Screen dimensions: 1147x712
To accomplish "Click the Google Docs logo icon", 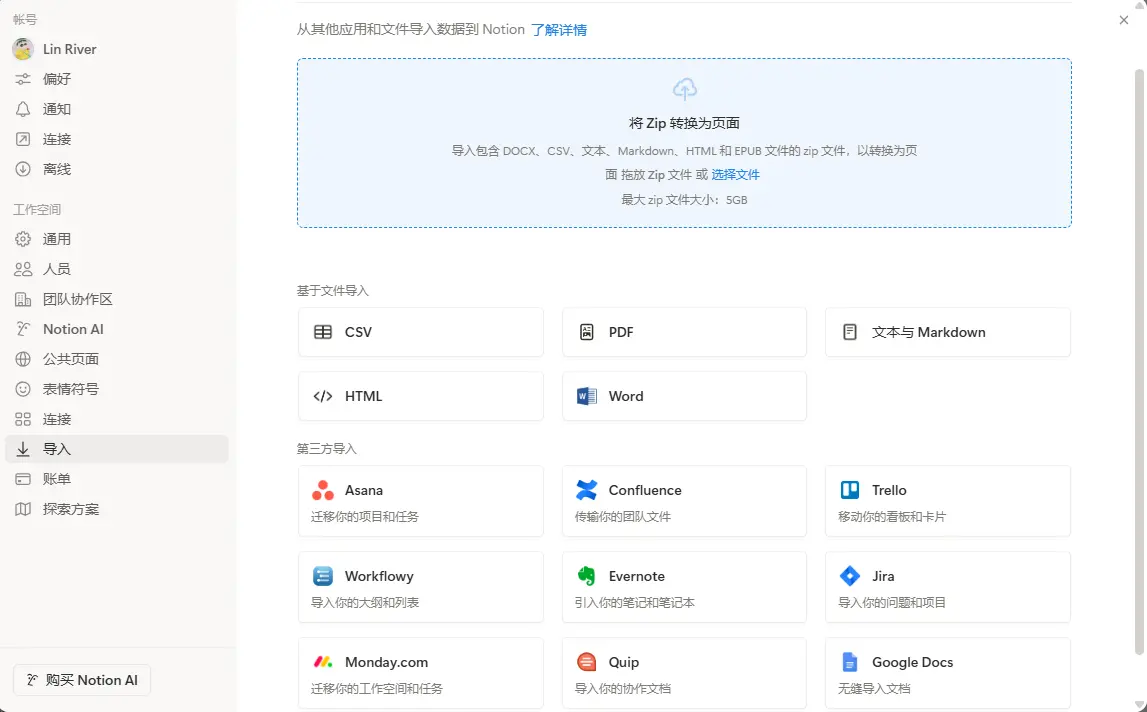I will point(850,662).
